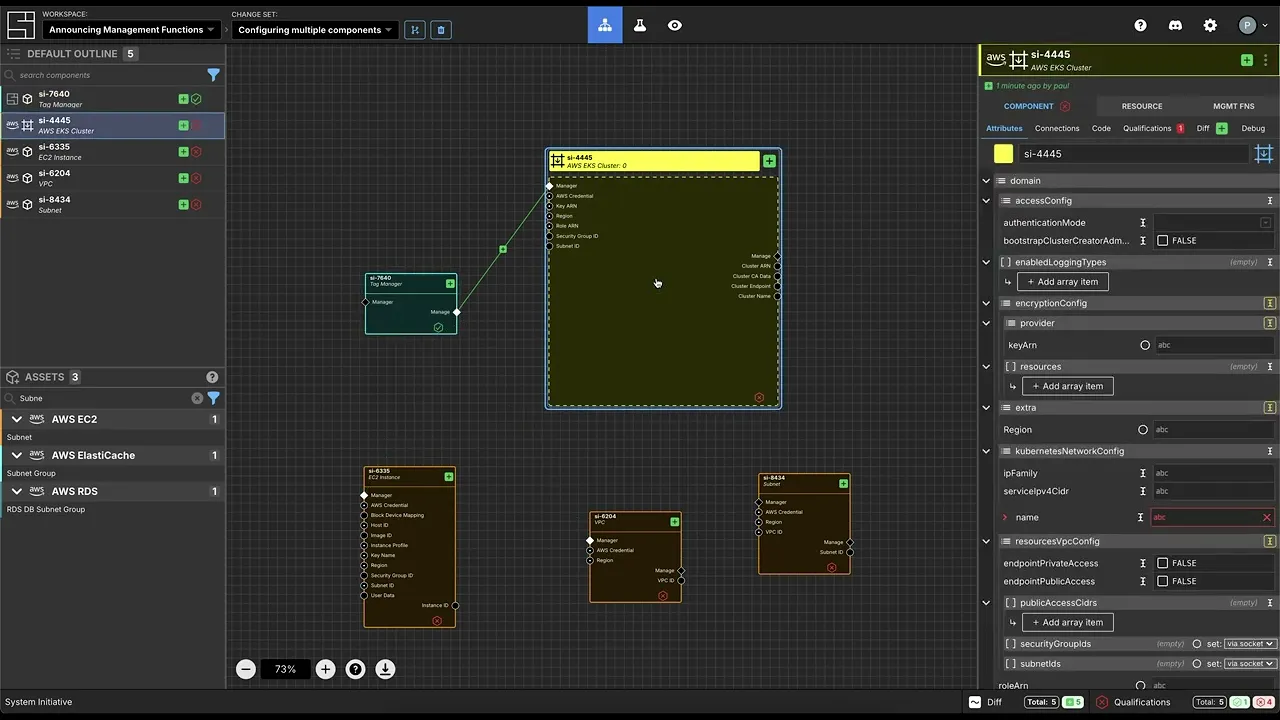This screenshot has width=1280, height=720.
Task: Open the Discord link icon
Action: (1175, 26)
